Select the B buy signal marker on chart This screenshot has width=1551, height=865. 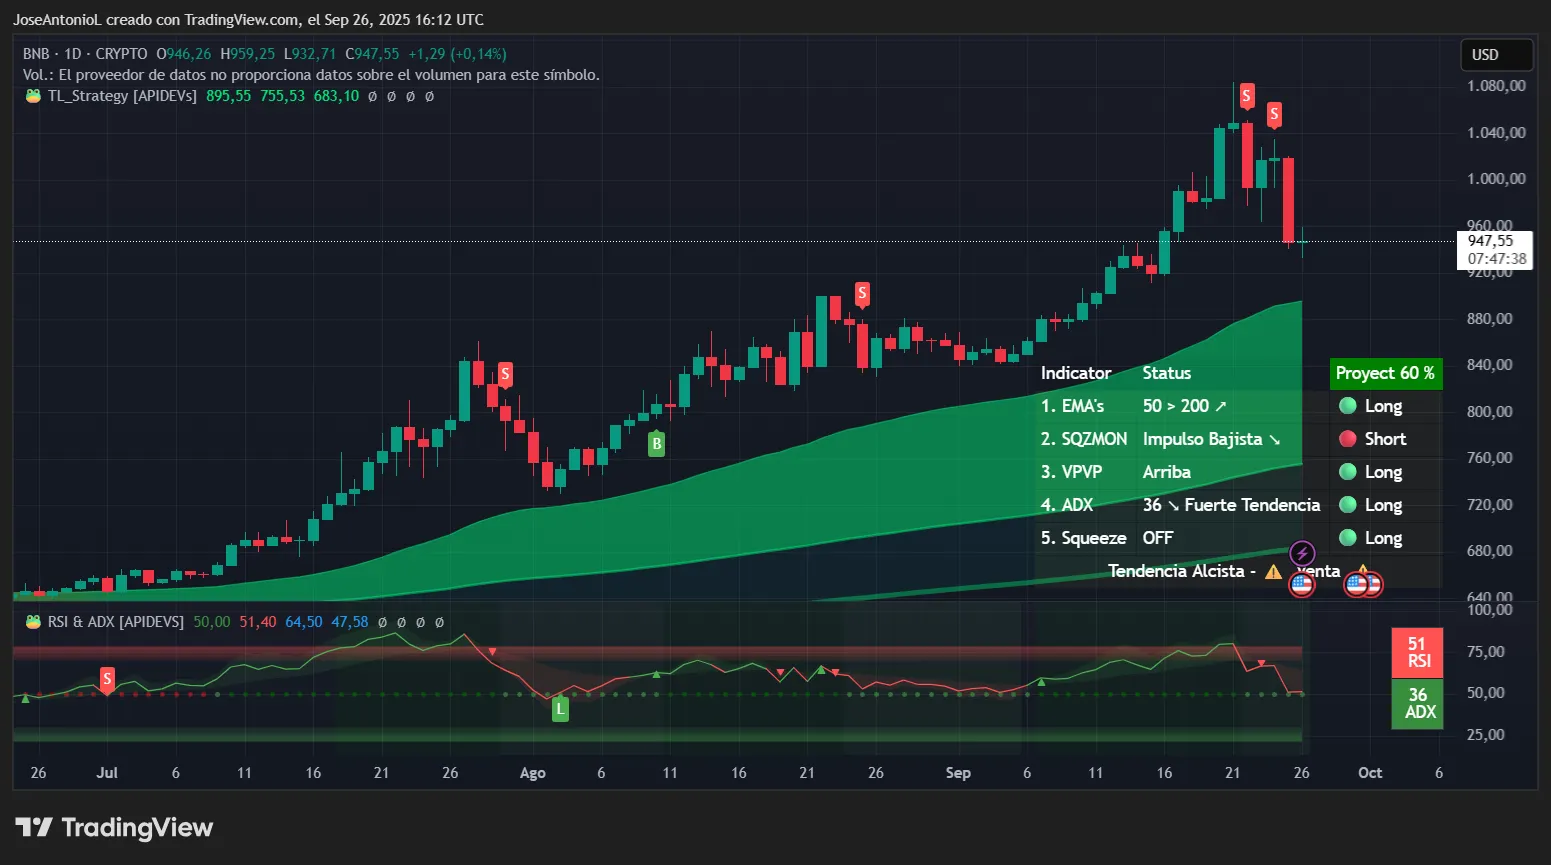[656, 442]
